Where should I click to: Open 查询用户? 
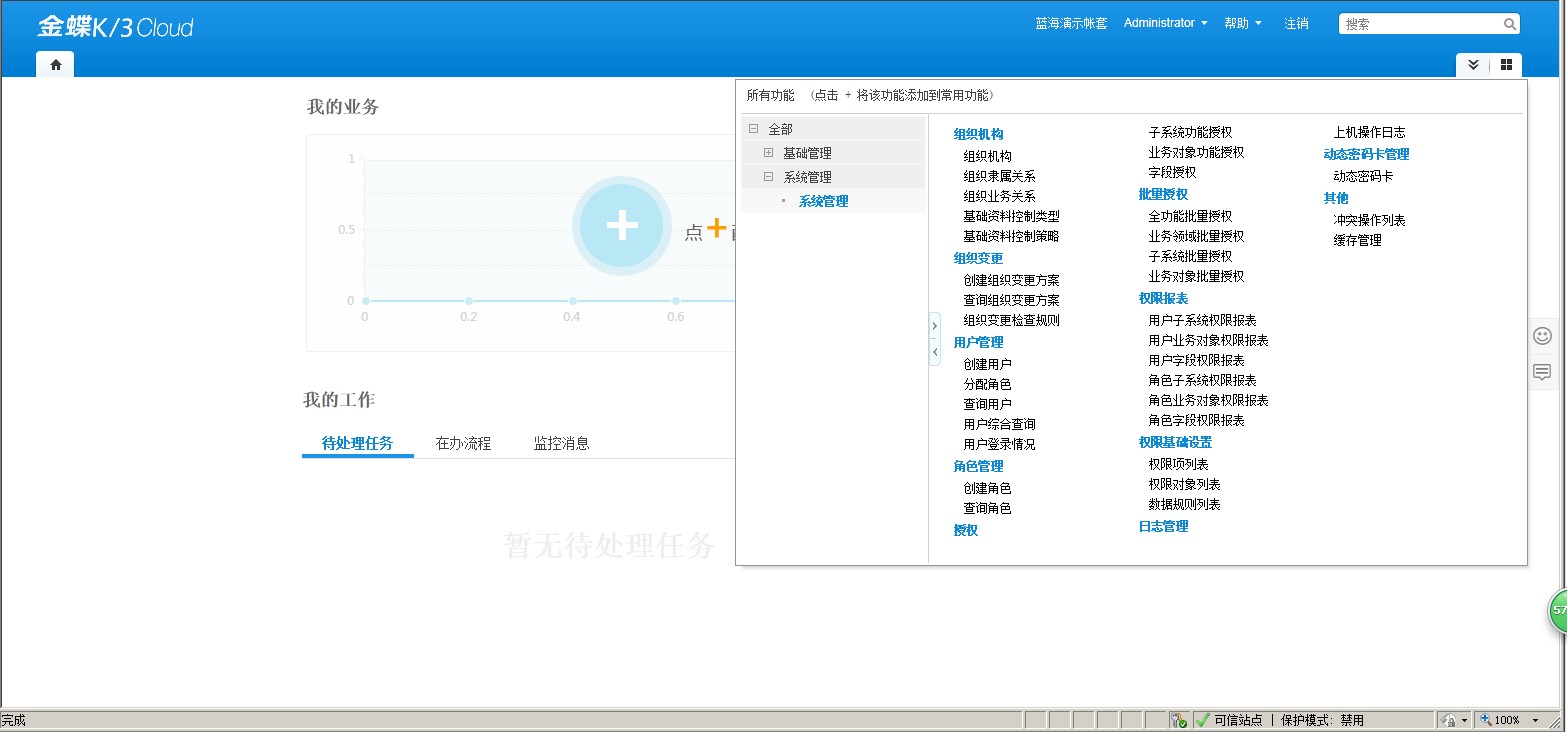click(x=987, y=404)
